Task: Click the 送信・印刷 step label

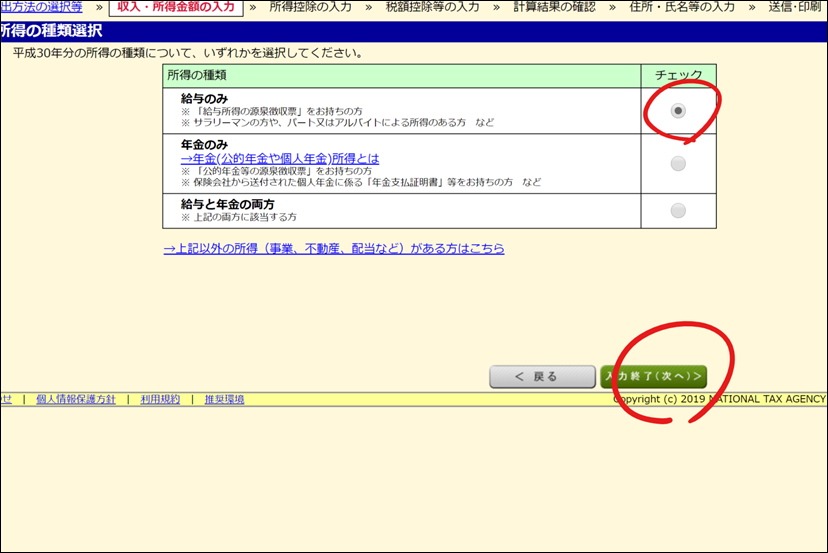Action: pos(794,7)
